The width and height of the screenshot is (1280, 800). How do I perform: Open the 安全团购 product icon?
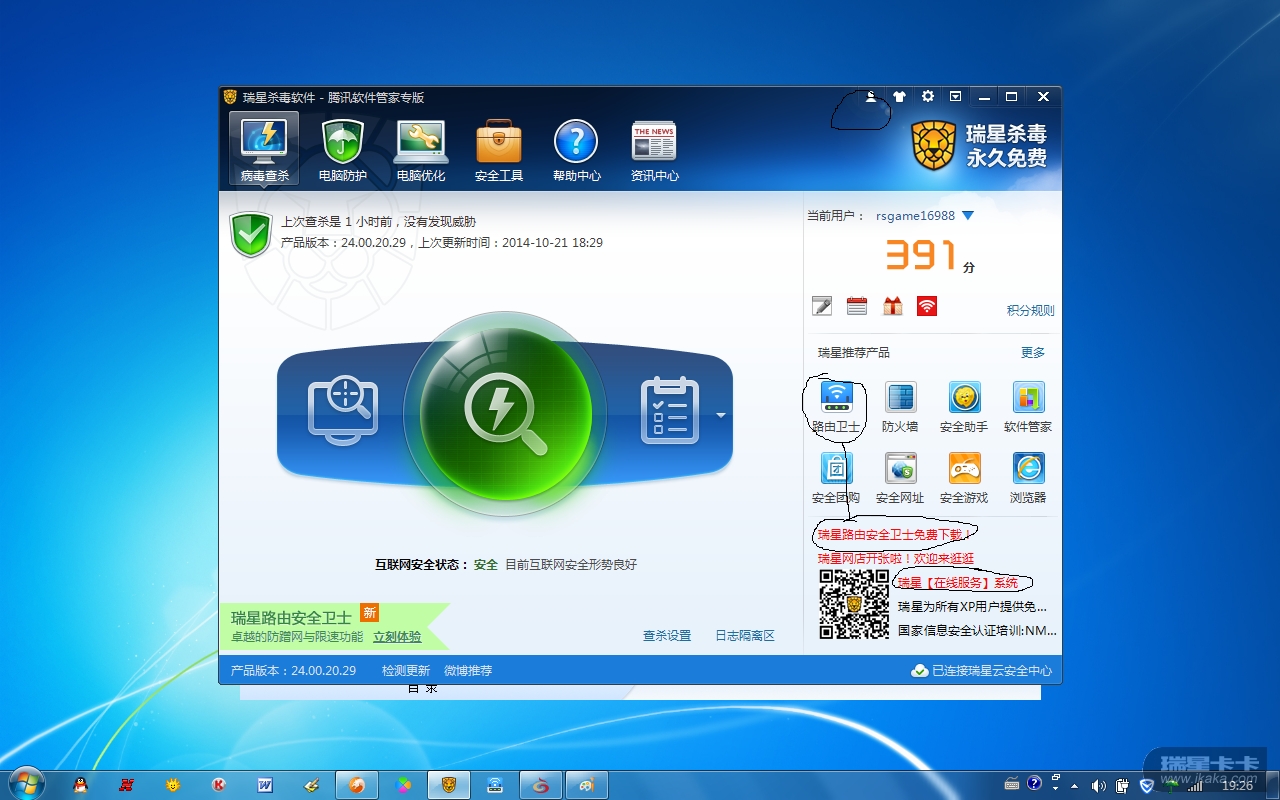click(x=836, y=478)
